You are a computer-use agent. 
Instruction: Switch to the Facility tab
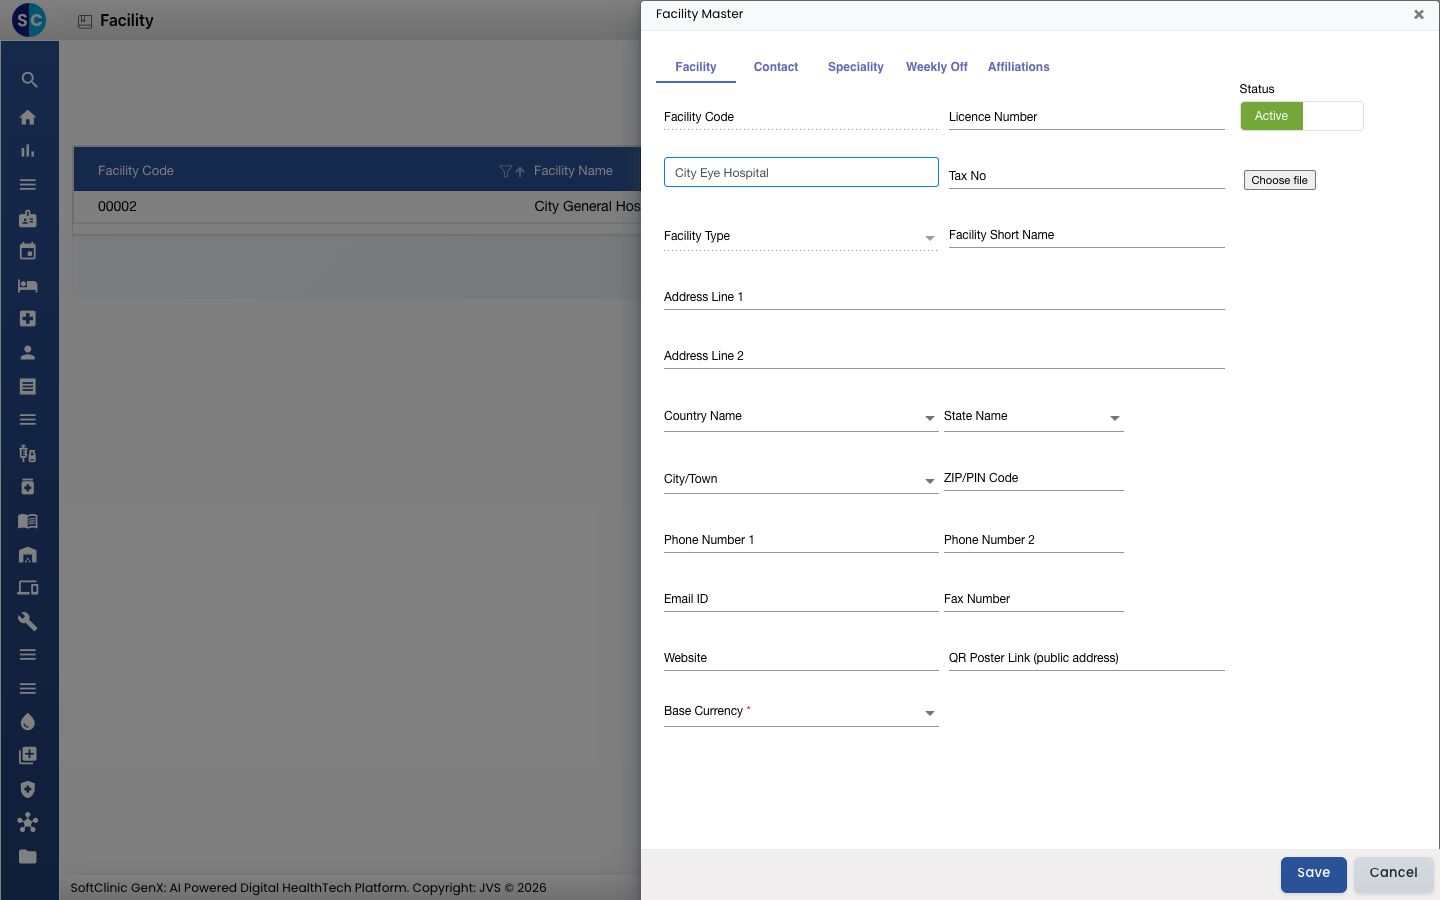(x=696, y=67)
